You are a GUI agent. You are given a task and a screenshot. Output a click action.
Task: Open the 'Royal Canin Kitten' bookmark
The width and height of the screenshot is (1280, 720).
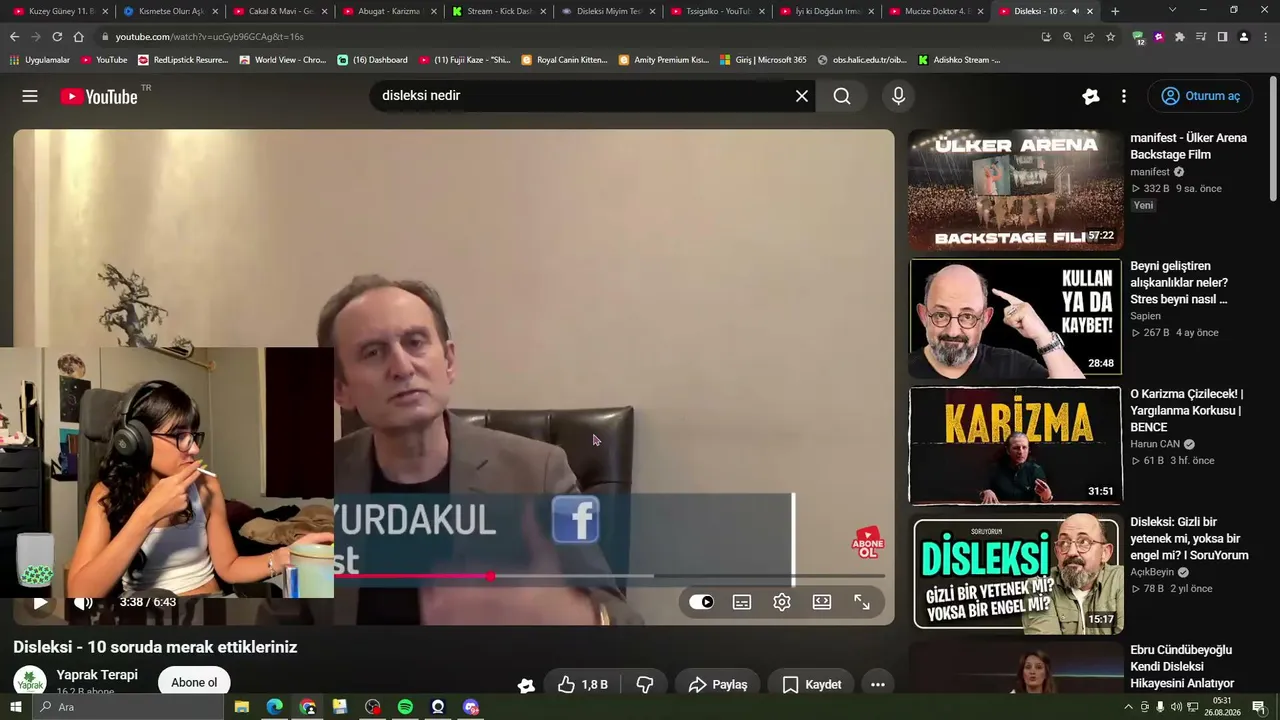pos(564,60)
